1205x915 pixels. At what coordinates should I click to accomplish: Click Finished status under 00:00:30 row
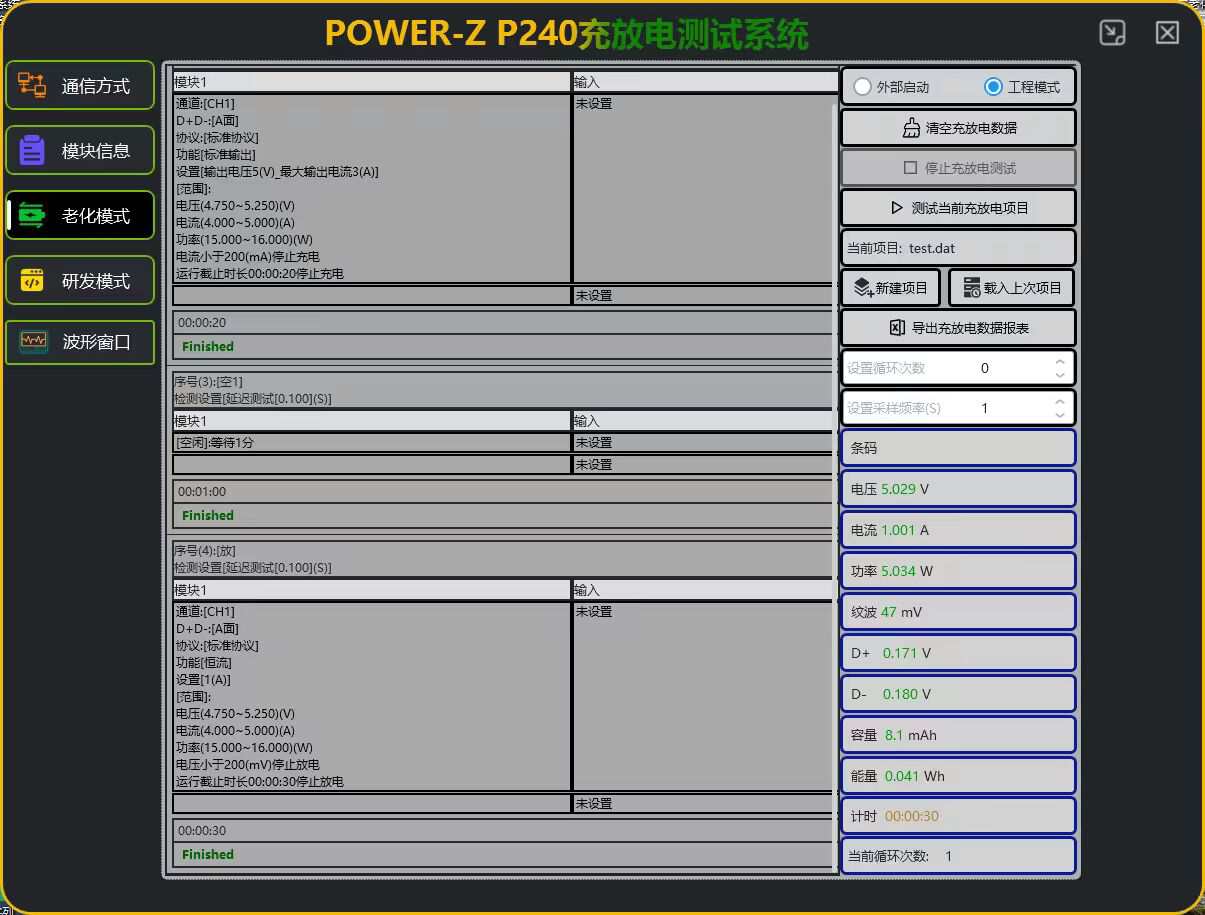click(208, 855)
